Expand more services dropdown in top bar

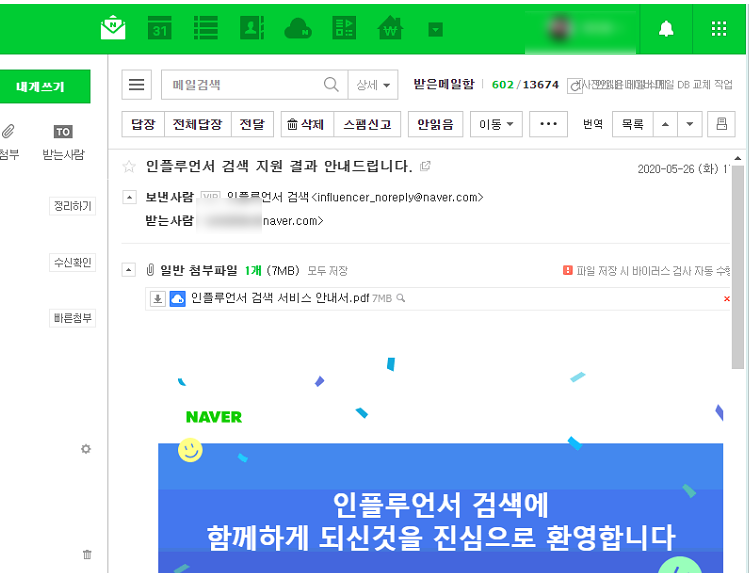tap(435, 30)
